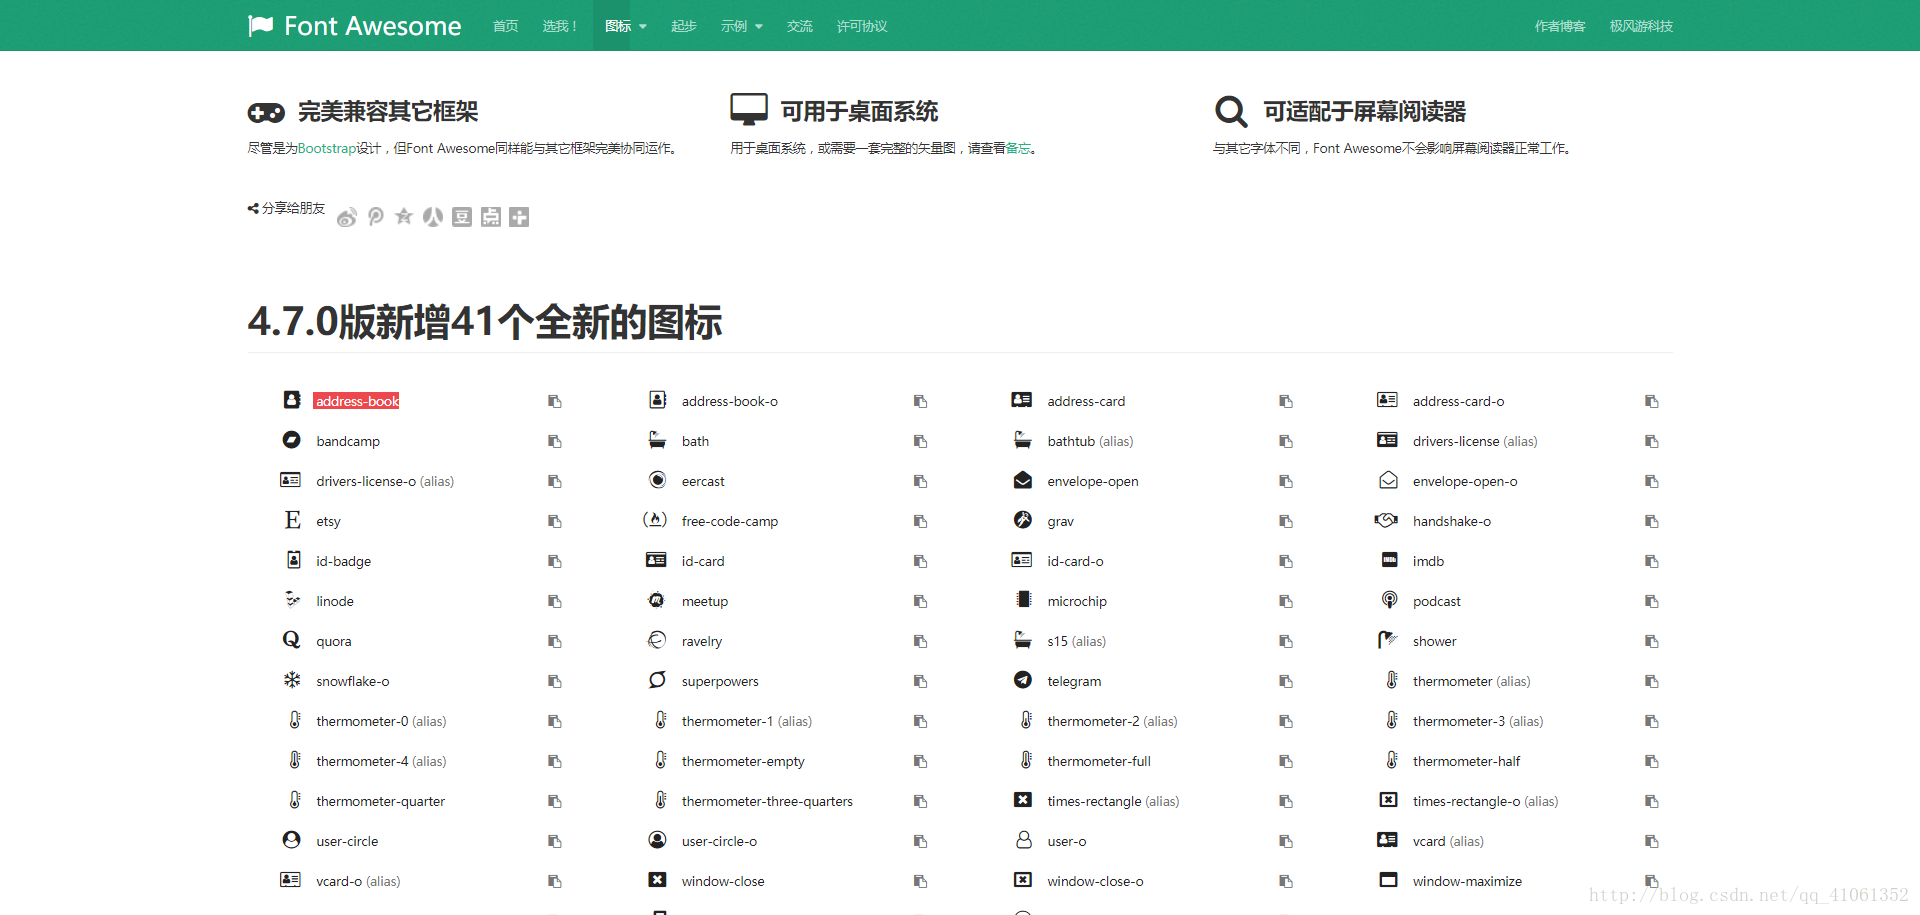Click the bath icon
The width and height of the screenshot is (1920, 915).
coord(657,440)
